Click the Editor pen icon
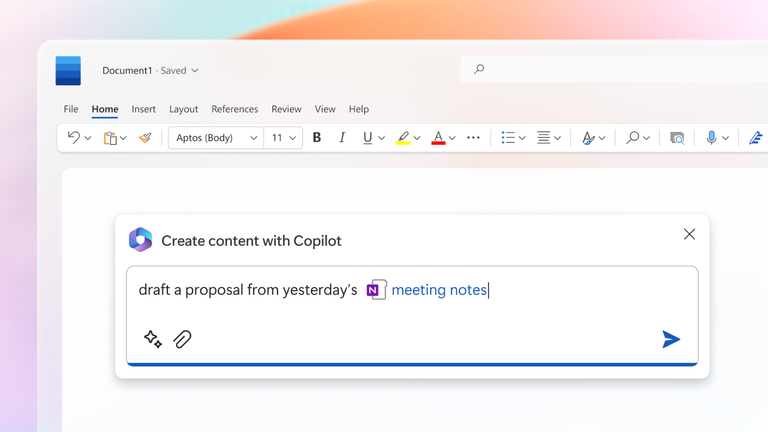 point(756,138)
